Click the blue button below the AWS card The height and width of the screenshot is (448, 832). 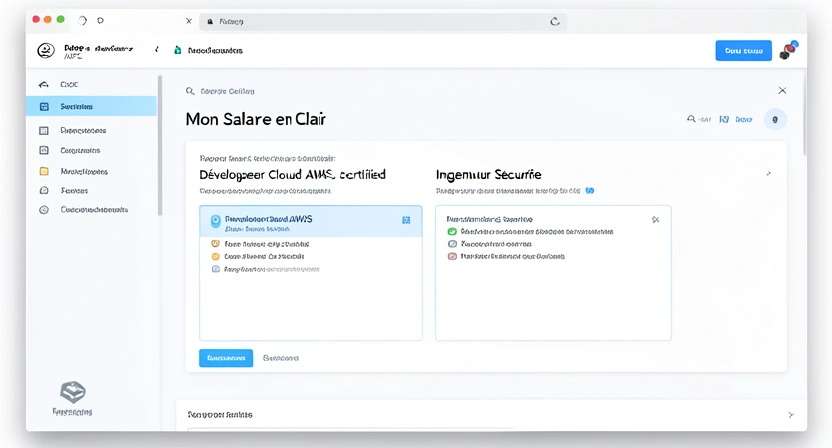click(x=226, y=358)
